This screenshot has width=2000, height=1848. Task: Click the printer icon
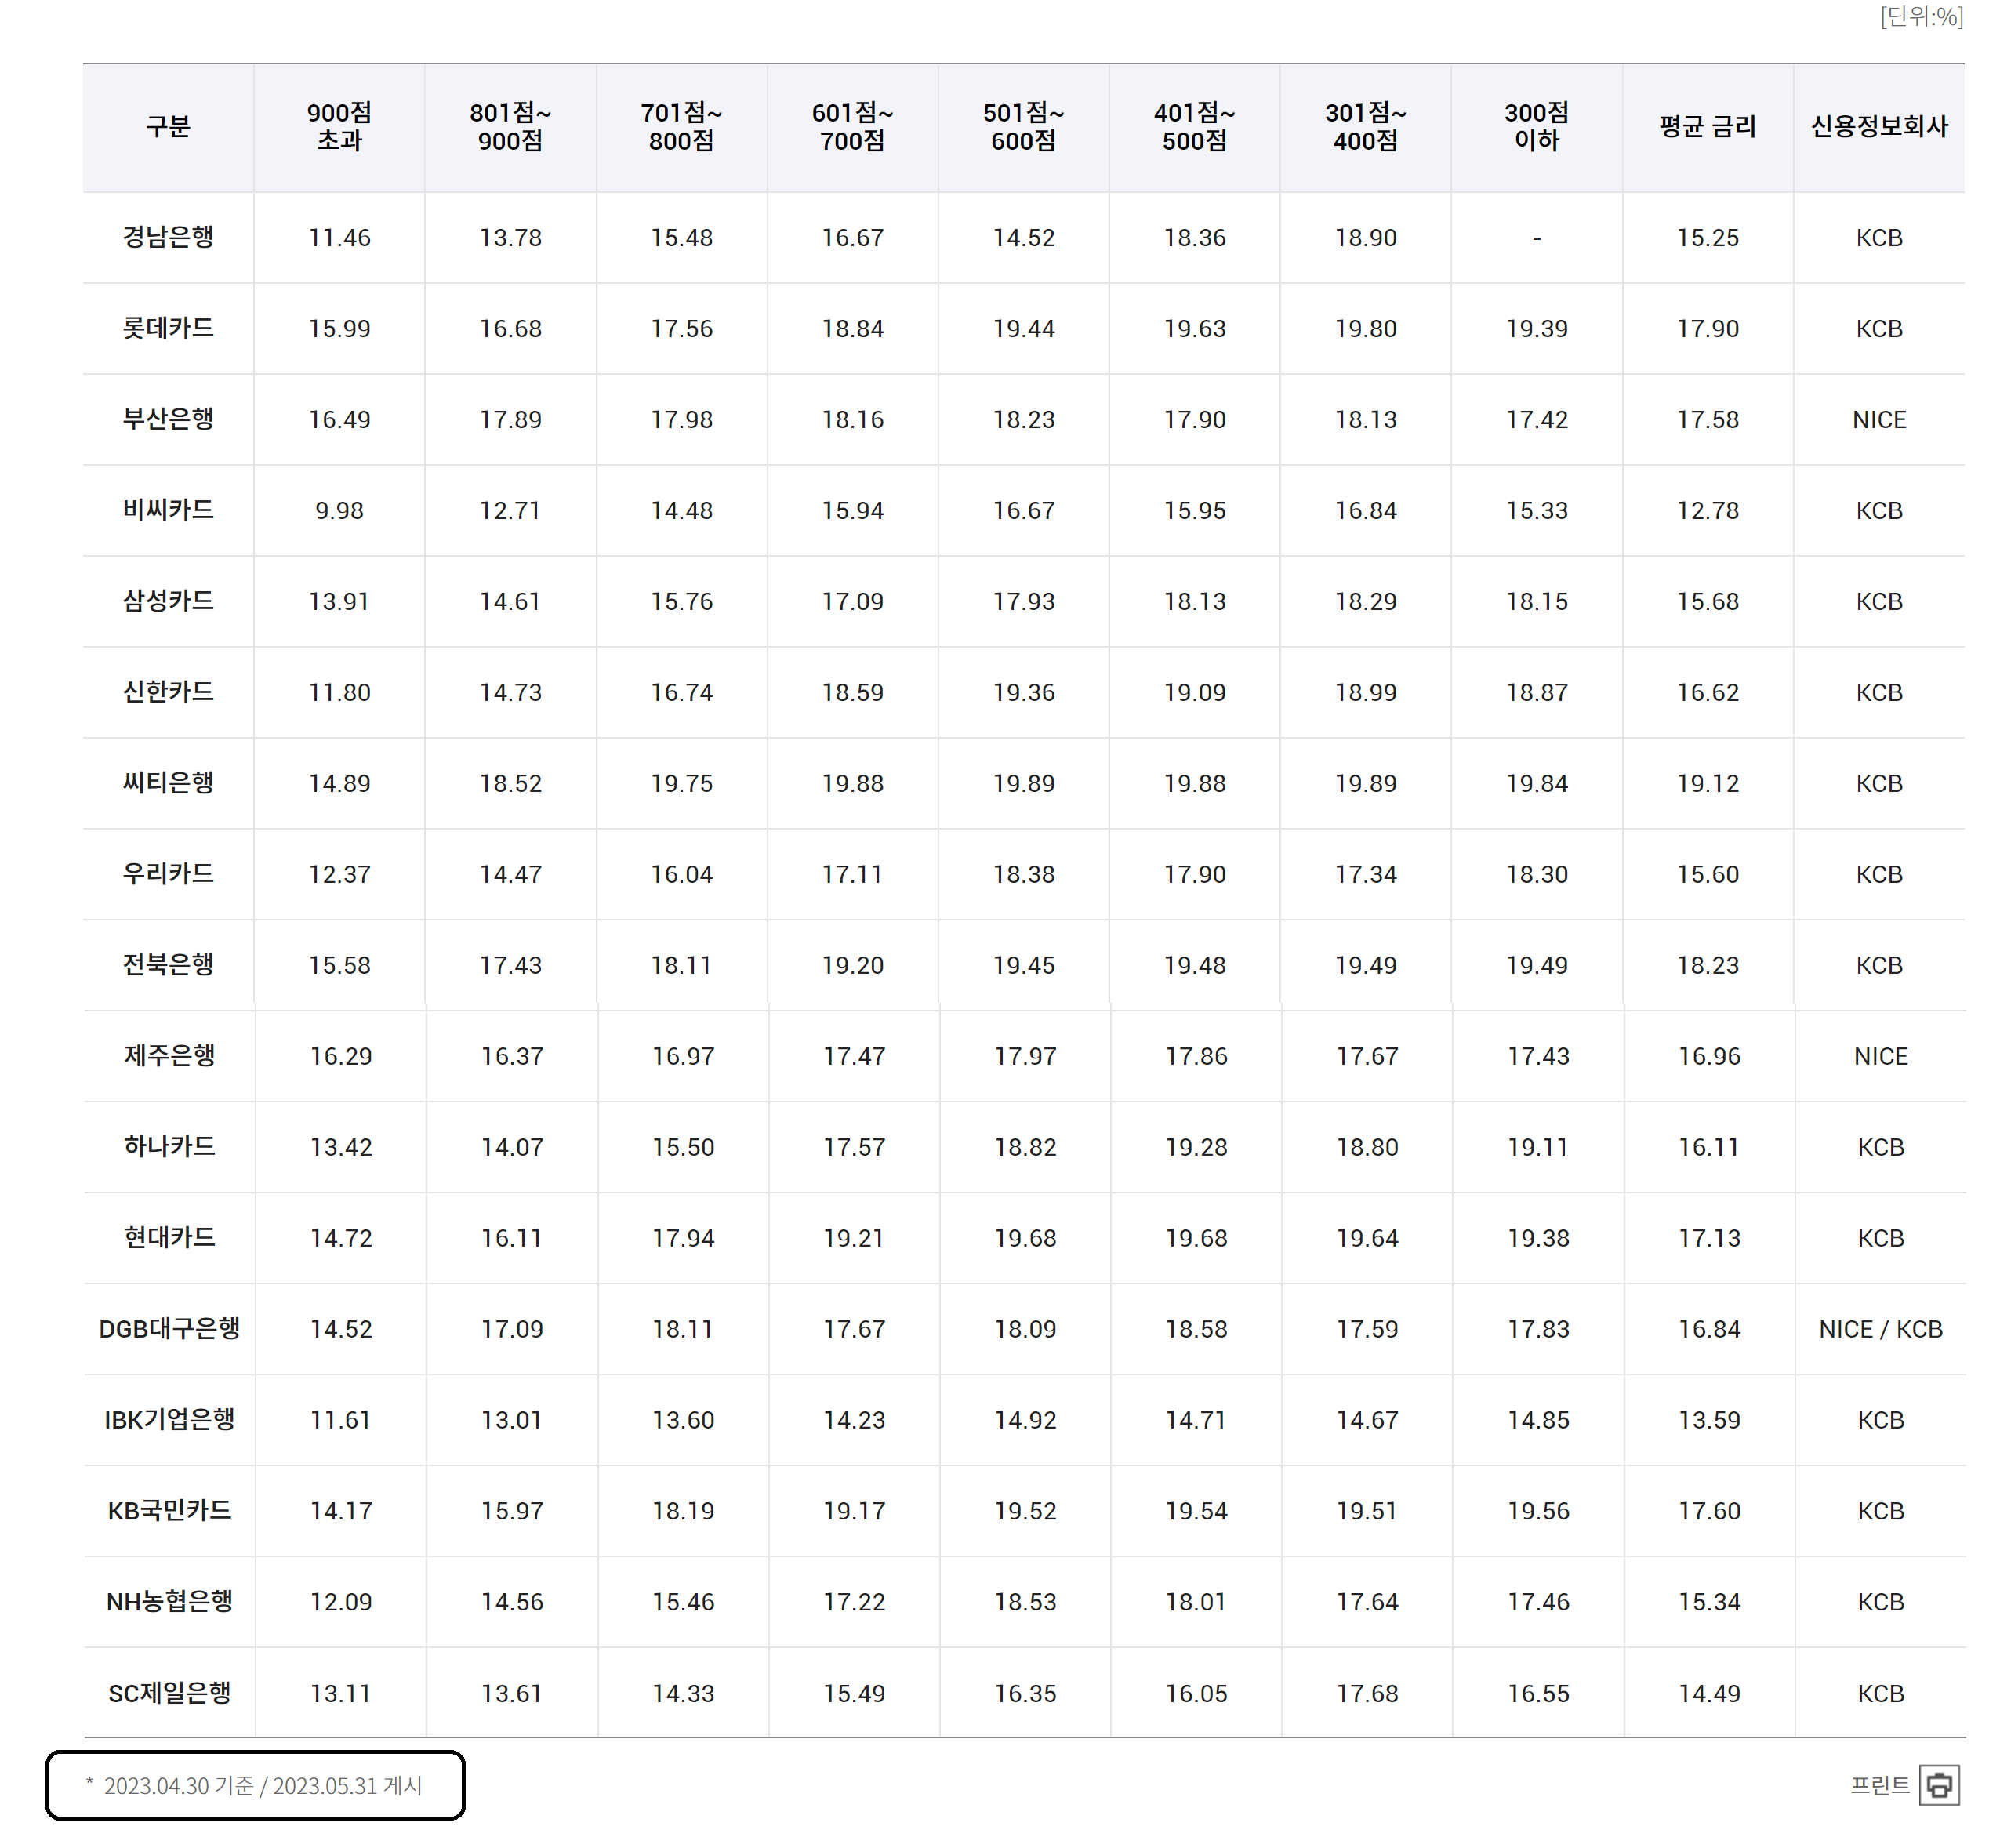(x=1938, y=1785)
